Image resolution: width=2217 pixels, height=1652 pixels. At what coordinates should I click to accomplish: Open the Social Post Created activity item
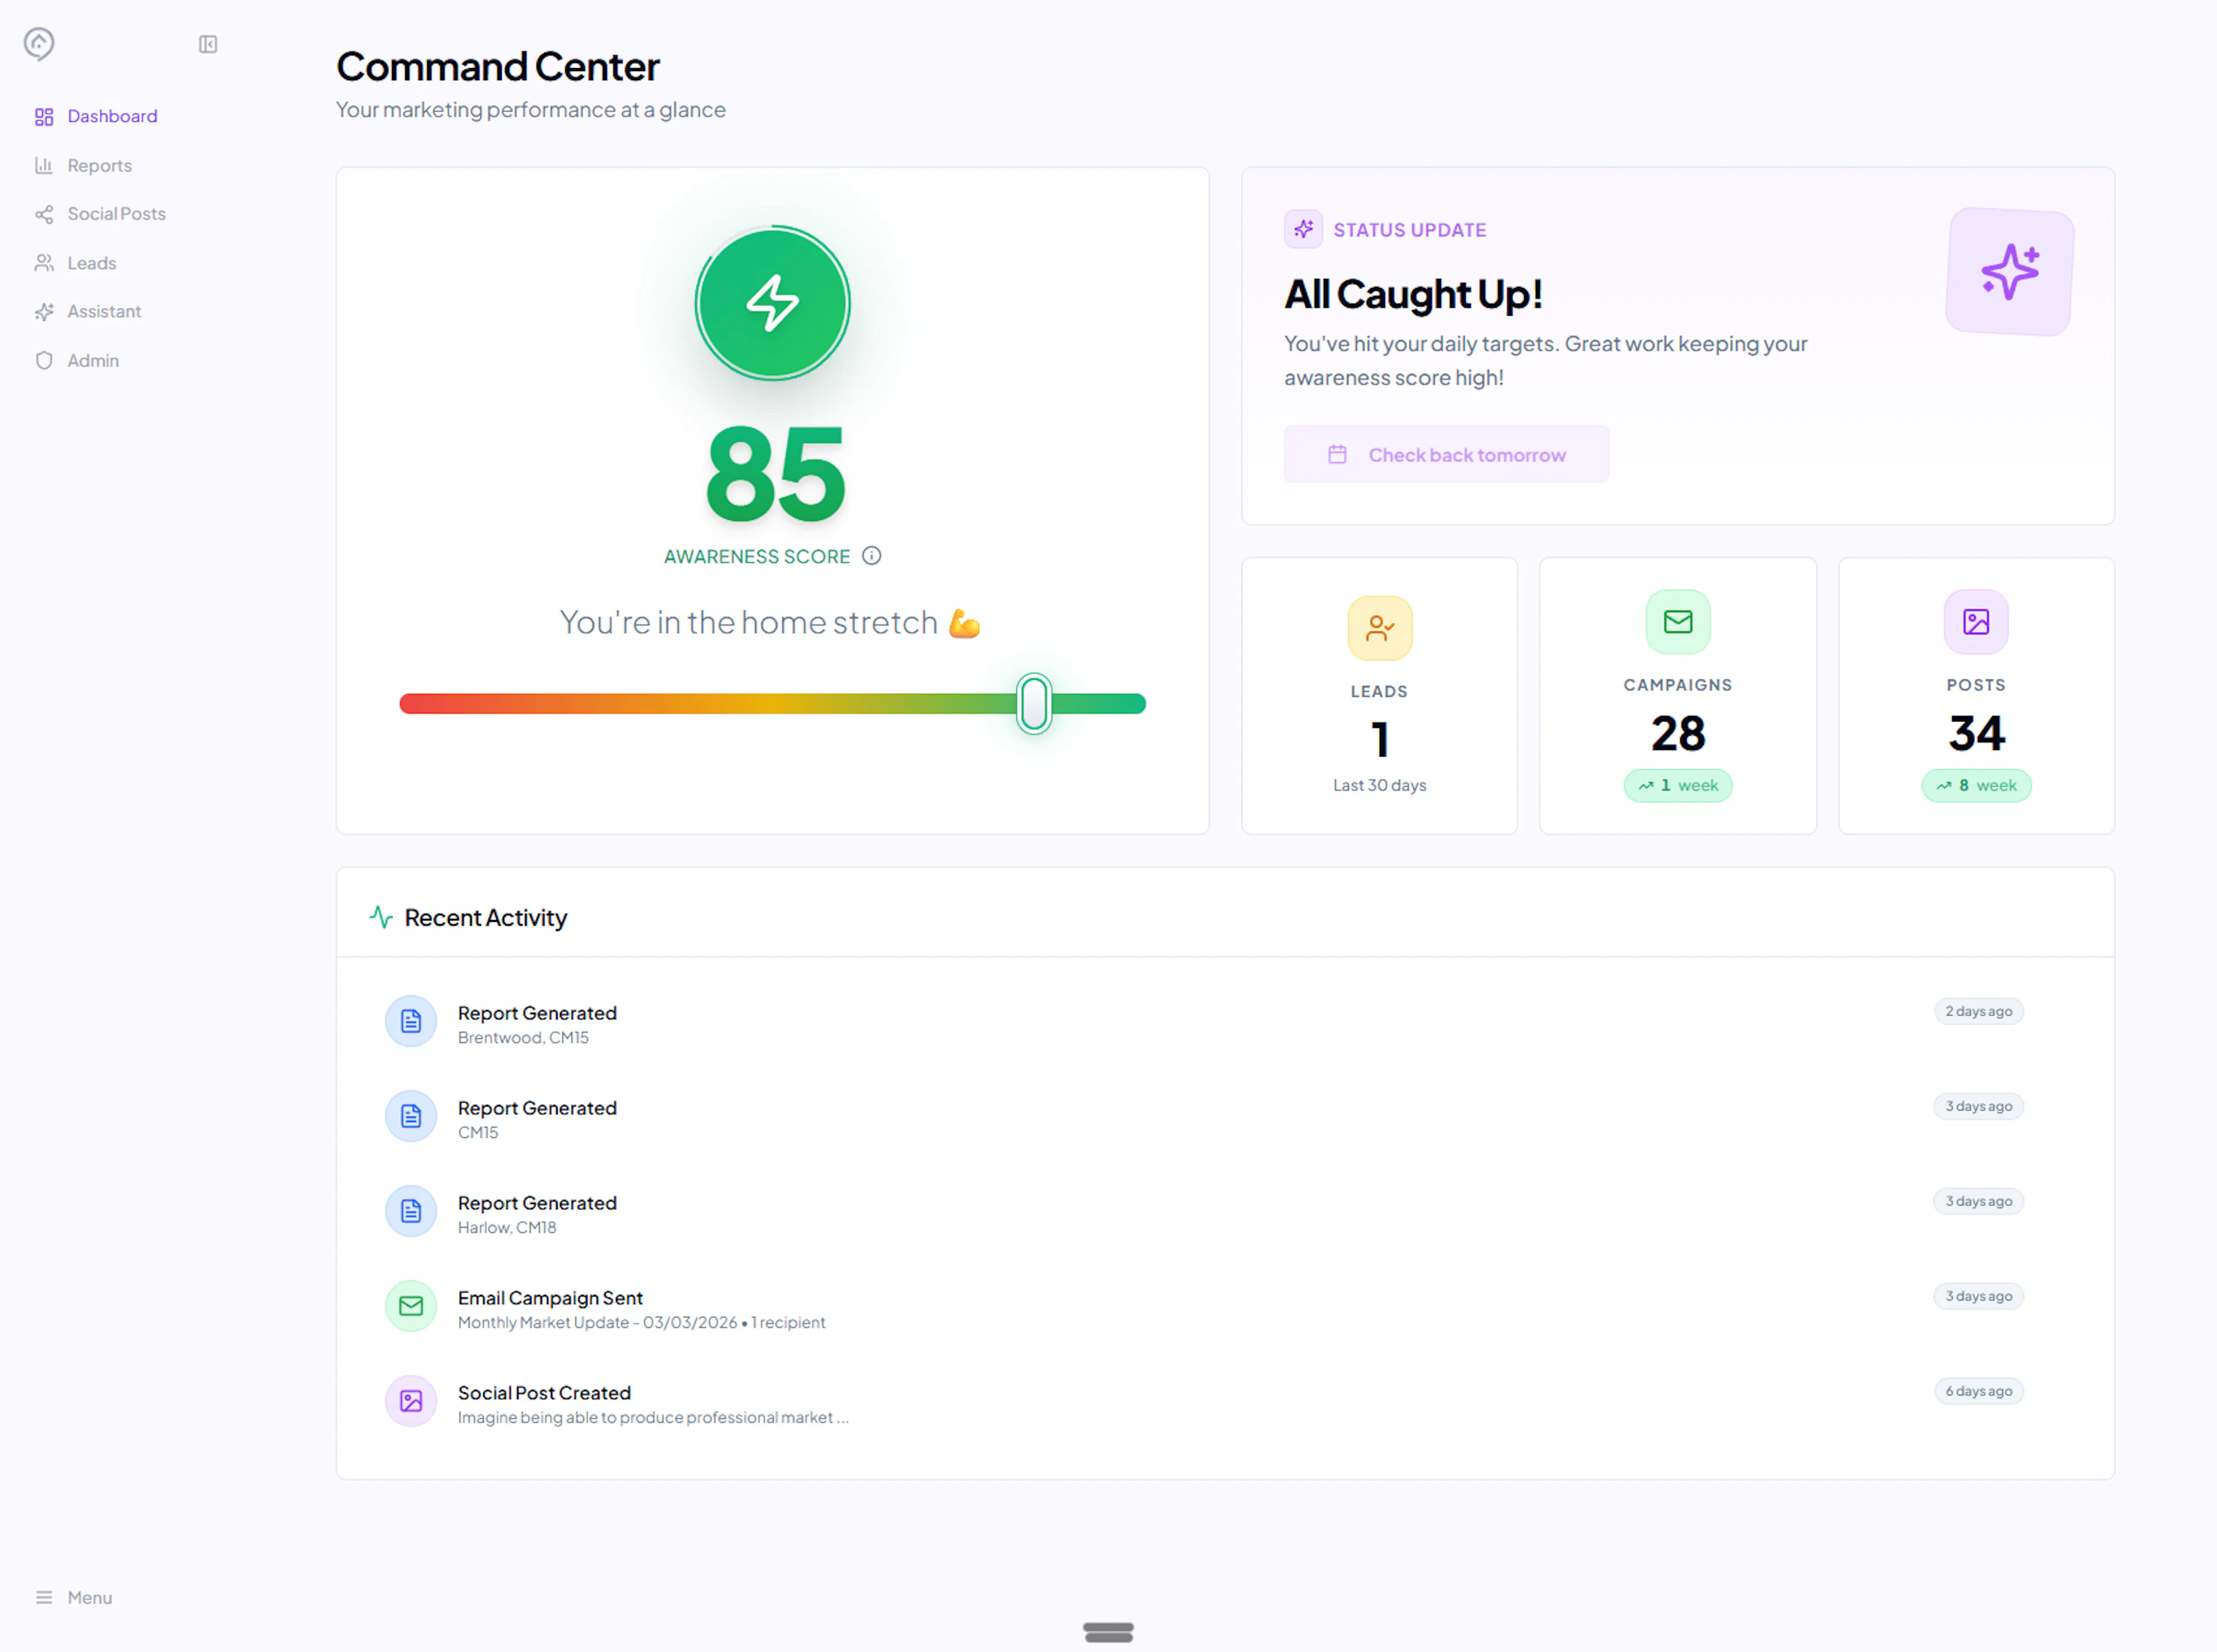click(544, 1393)
